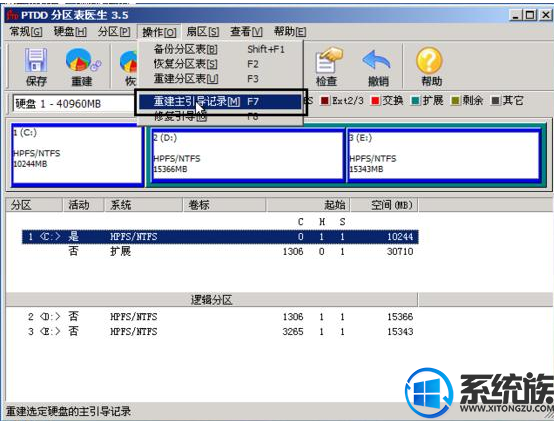Image resolution: width=554 pixels, height=421 pixels.
Task: Click the size value 15366 in the D: row
Action: (400, 317)
